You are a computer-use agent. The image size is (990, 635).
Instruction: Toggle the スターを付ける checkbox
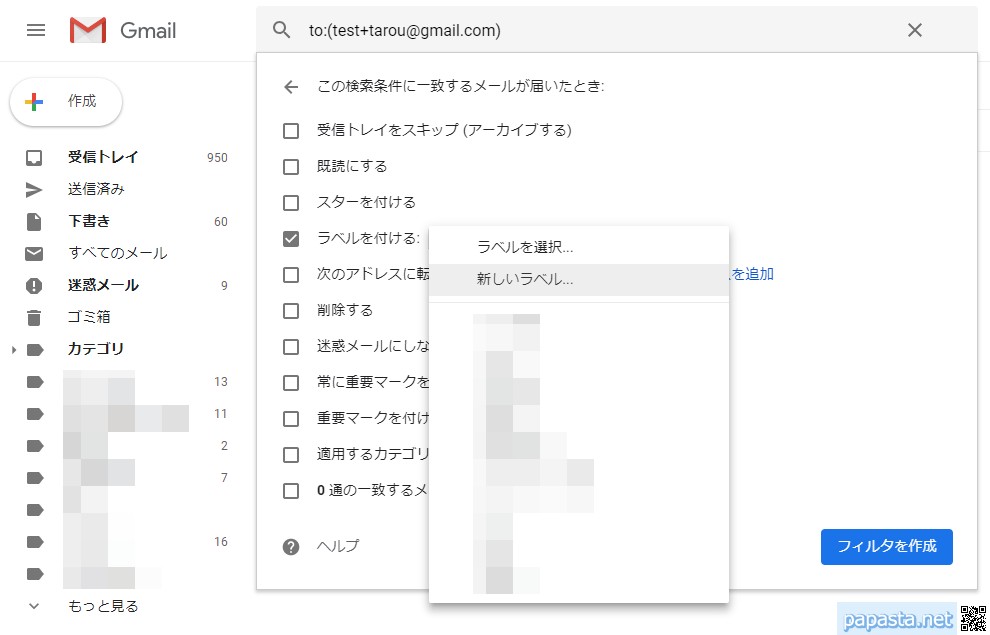coord(291,202)
